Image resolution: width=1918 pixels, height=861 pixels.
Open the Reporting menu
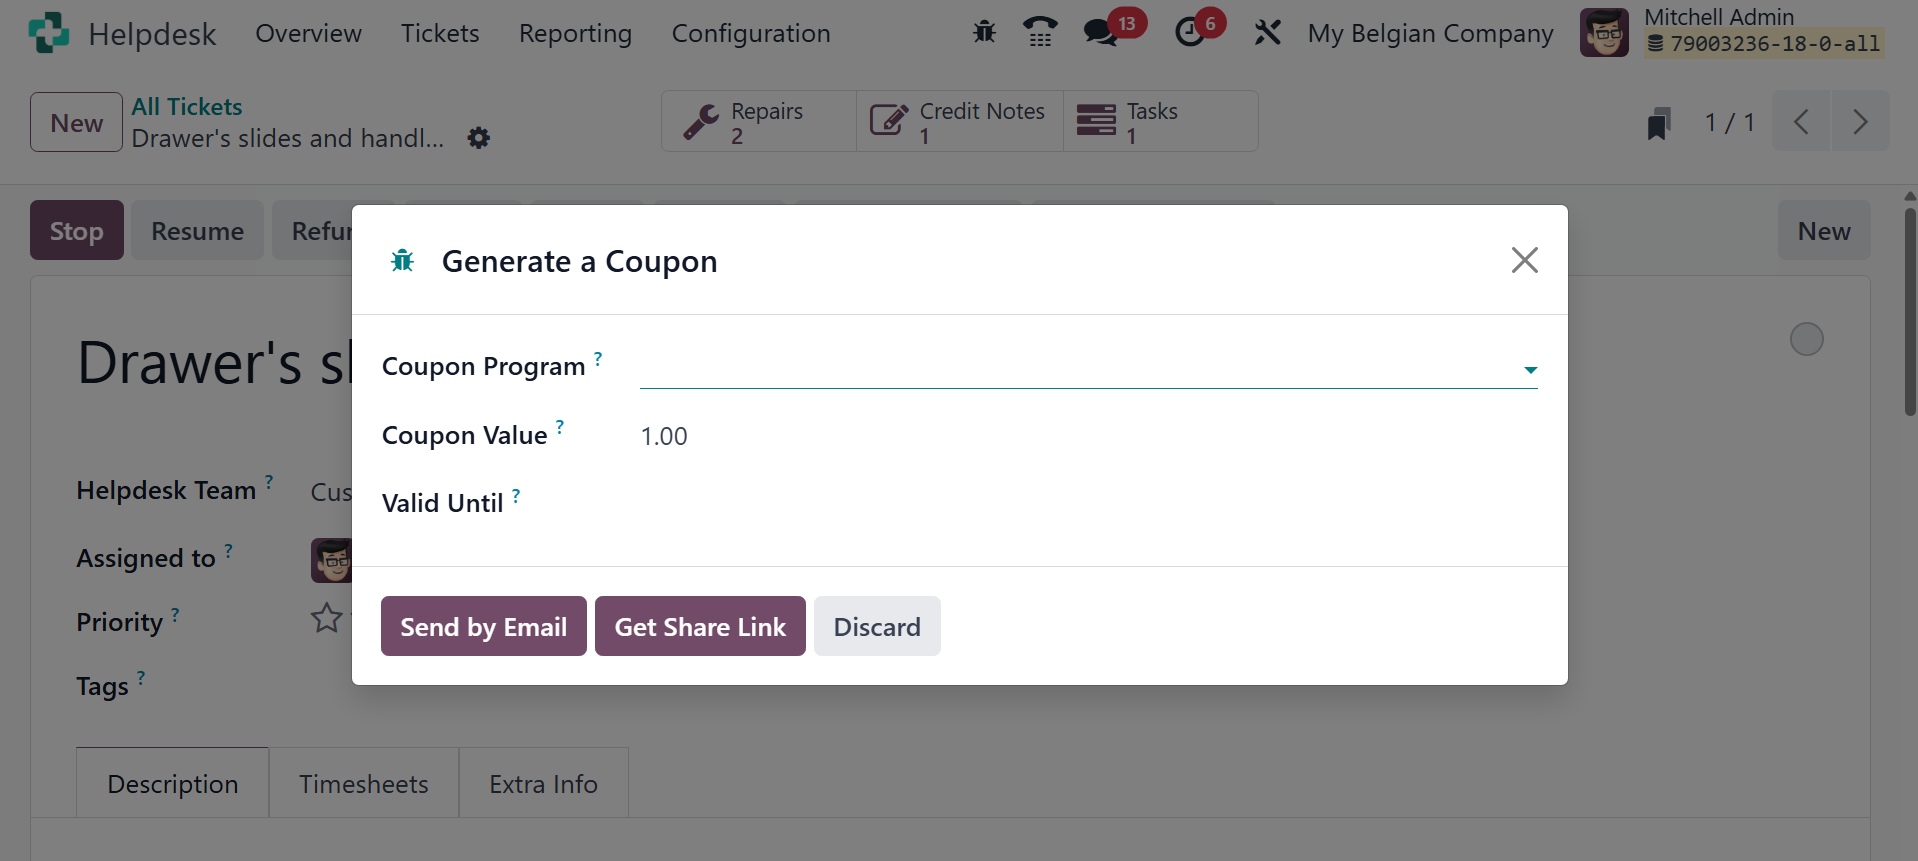click(575, 33)
